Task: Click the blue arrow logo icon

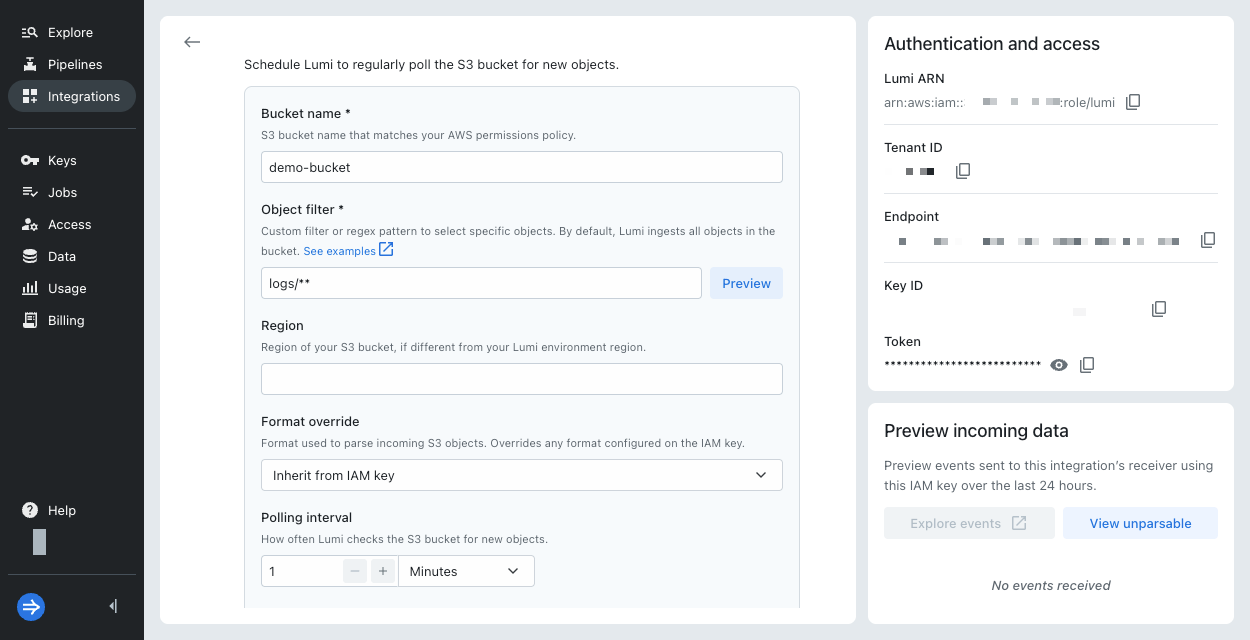Action: pyautogui.click(x=31, y=606)
